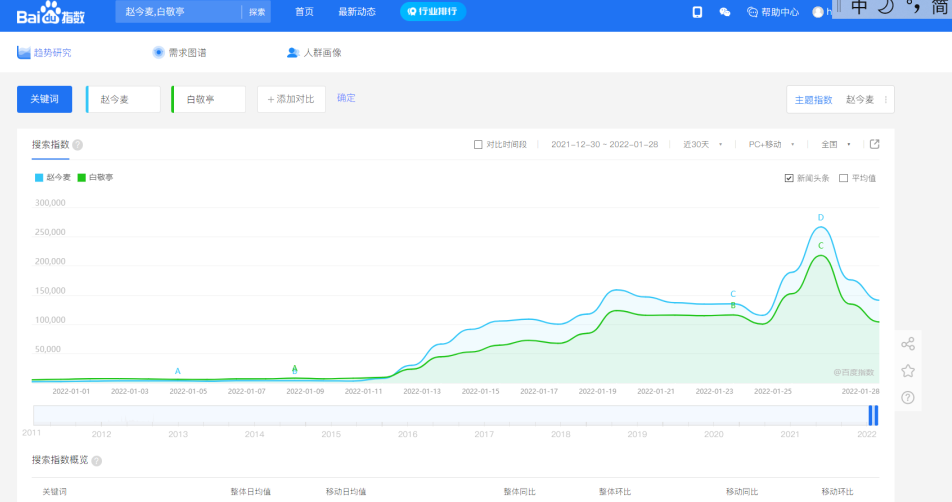
Task: Toggle the 赵今麦 blue legend swatch
Action: point(39,177)
